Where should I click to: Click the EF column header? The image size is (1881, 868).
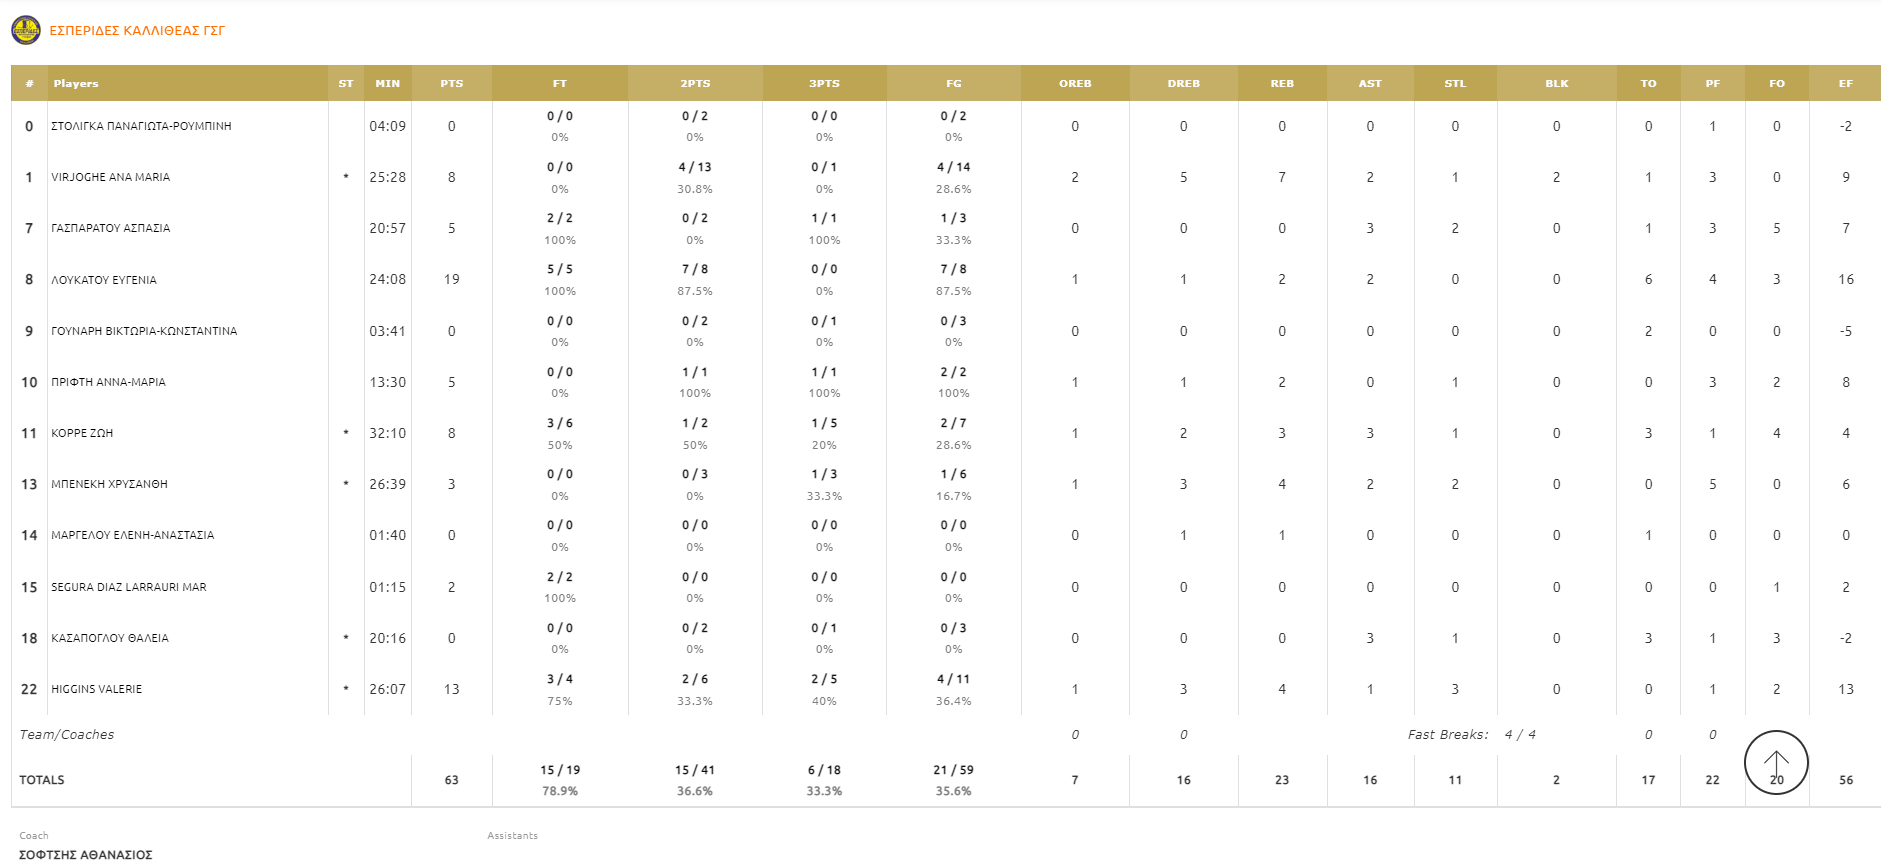coord(1845,84)
